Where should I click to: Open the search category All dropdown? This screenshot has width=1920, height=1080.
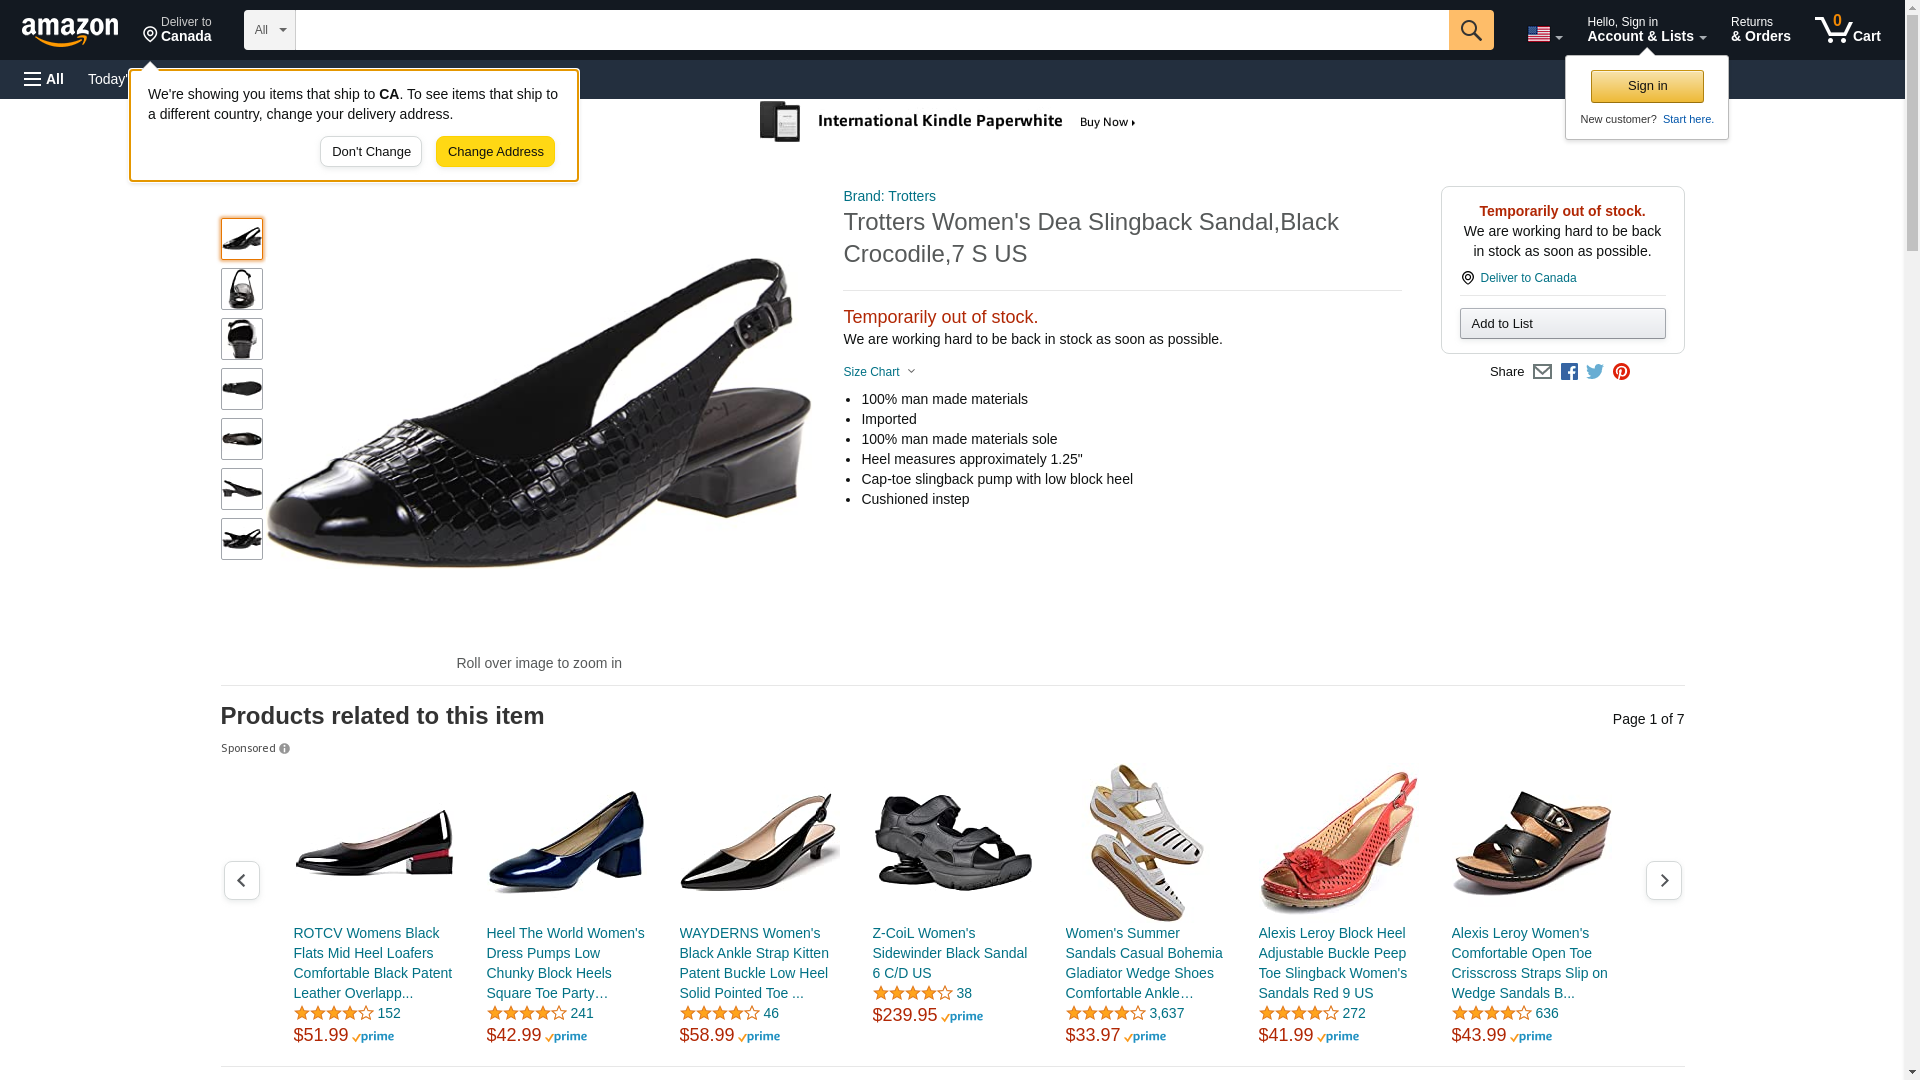coord(270,30)
